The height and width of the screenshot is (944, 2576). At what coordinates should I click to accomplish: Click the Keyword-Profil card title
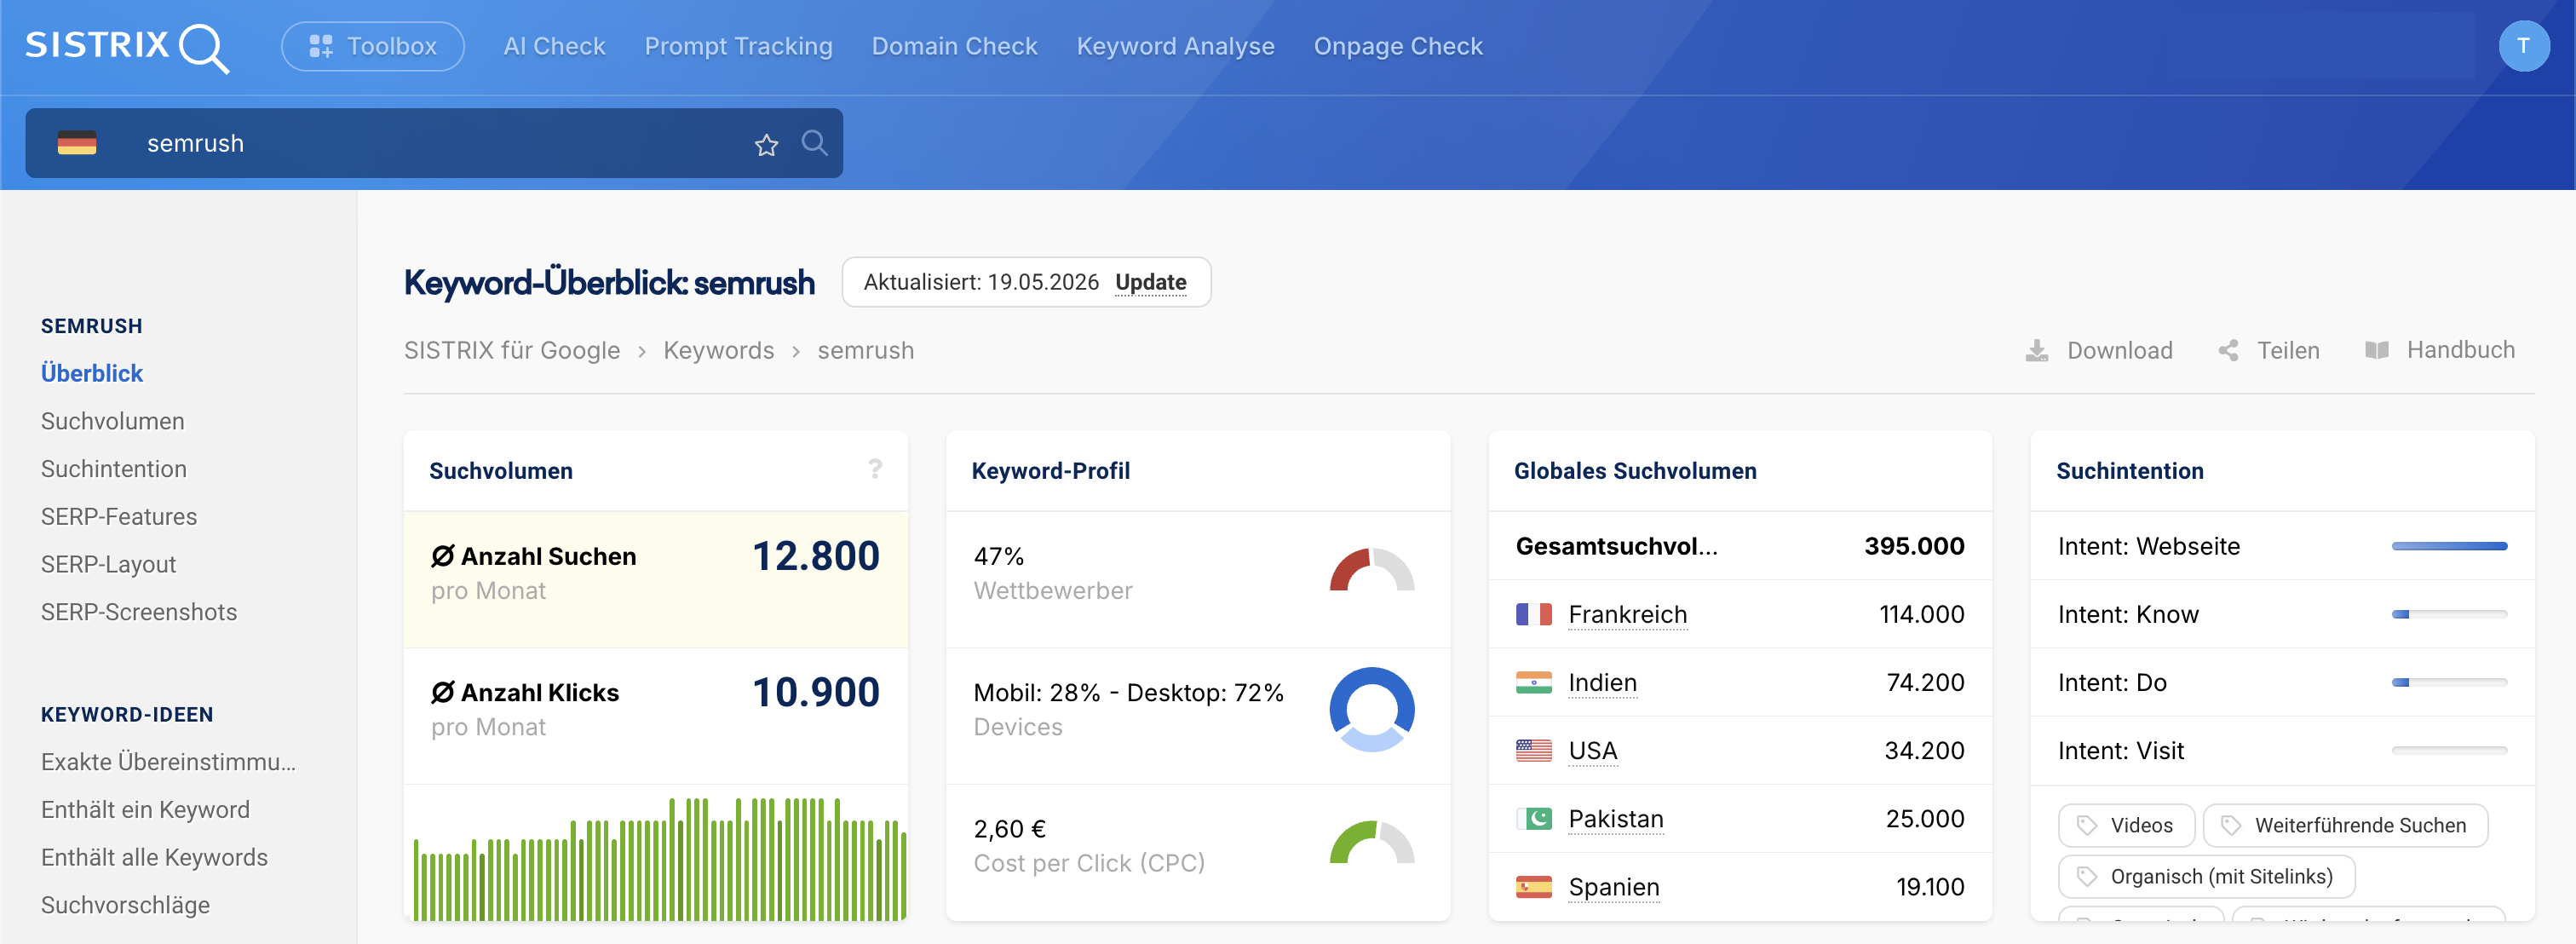pos(1050,471)
